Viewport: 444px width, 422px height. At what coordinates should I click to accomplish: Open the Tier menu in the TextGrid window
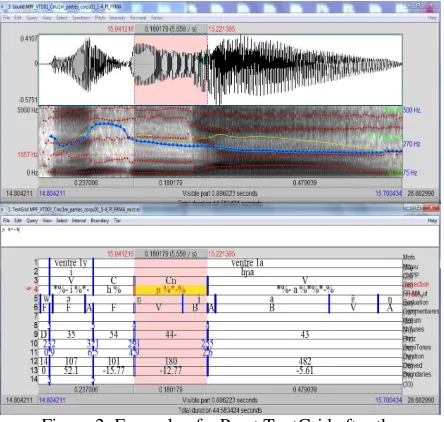[117, 220]
